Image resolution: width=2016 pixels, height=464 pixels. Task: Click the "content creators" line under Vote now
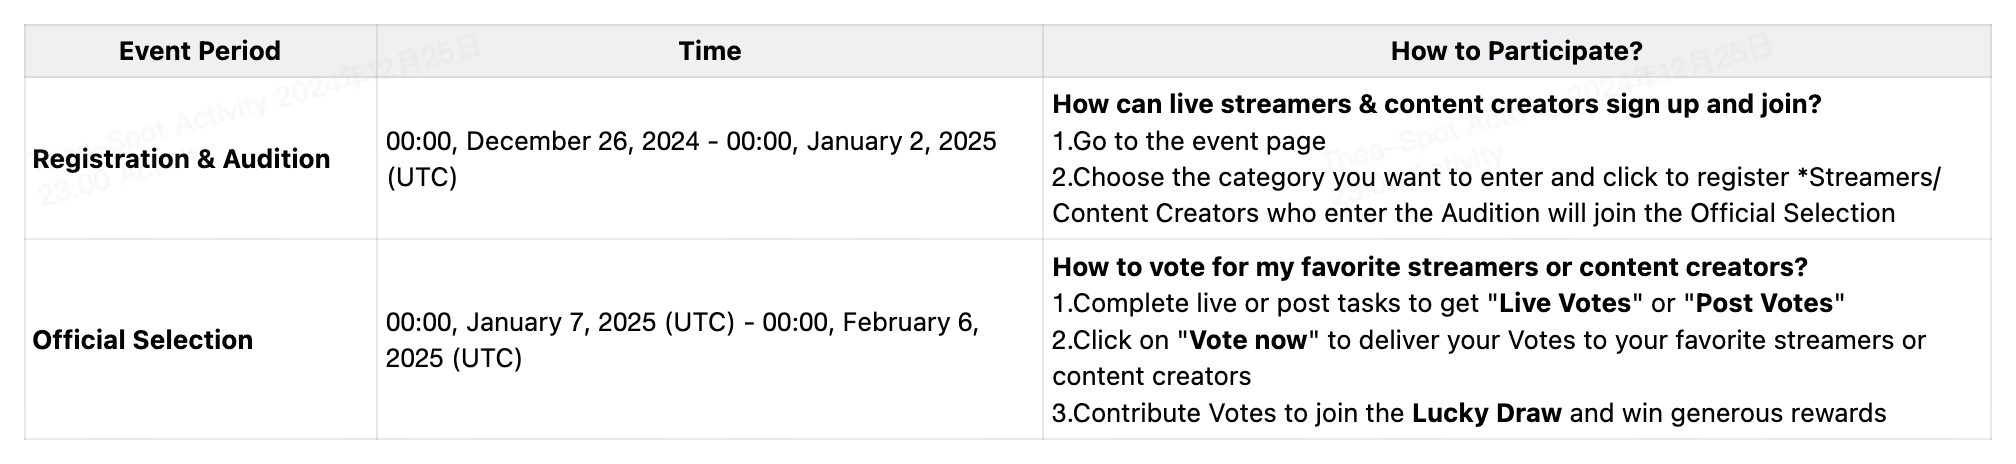click(1151, 376)
